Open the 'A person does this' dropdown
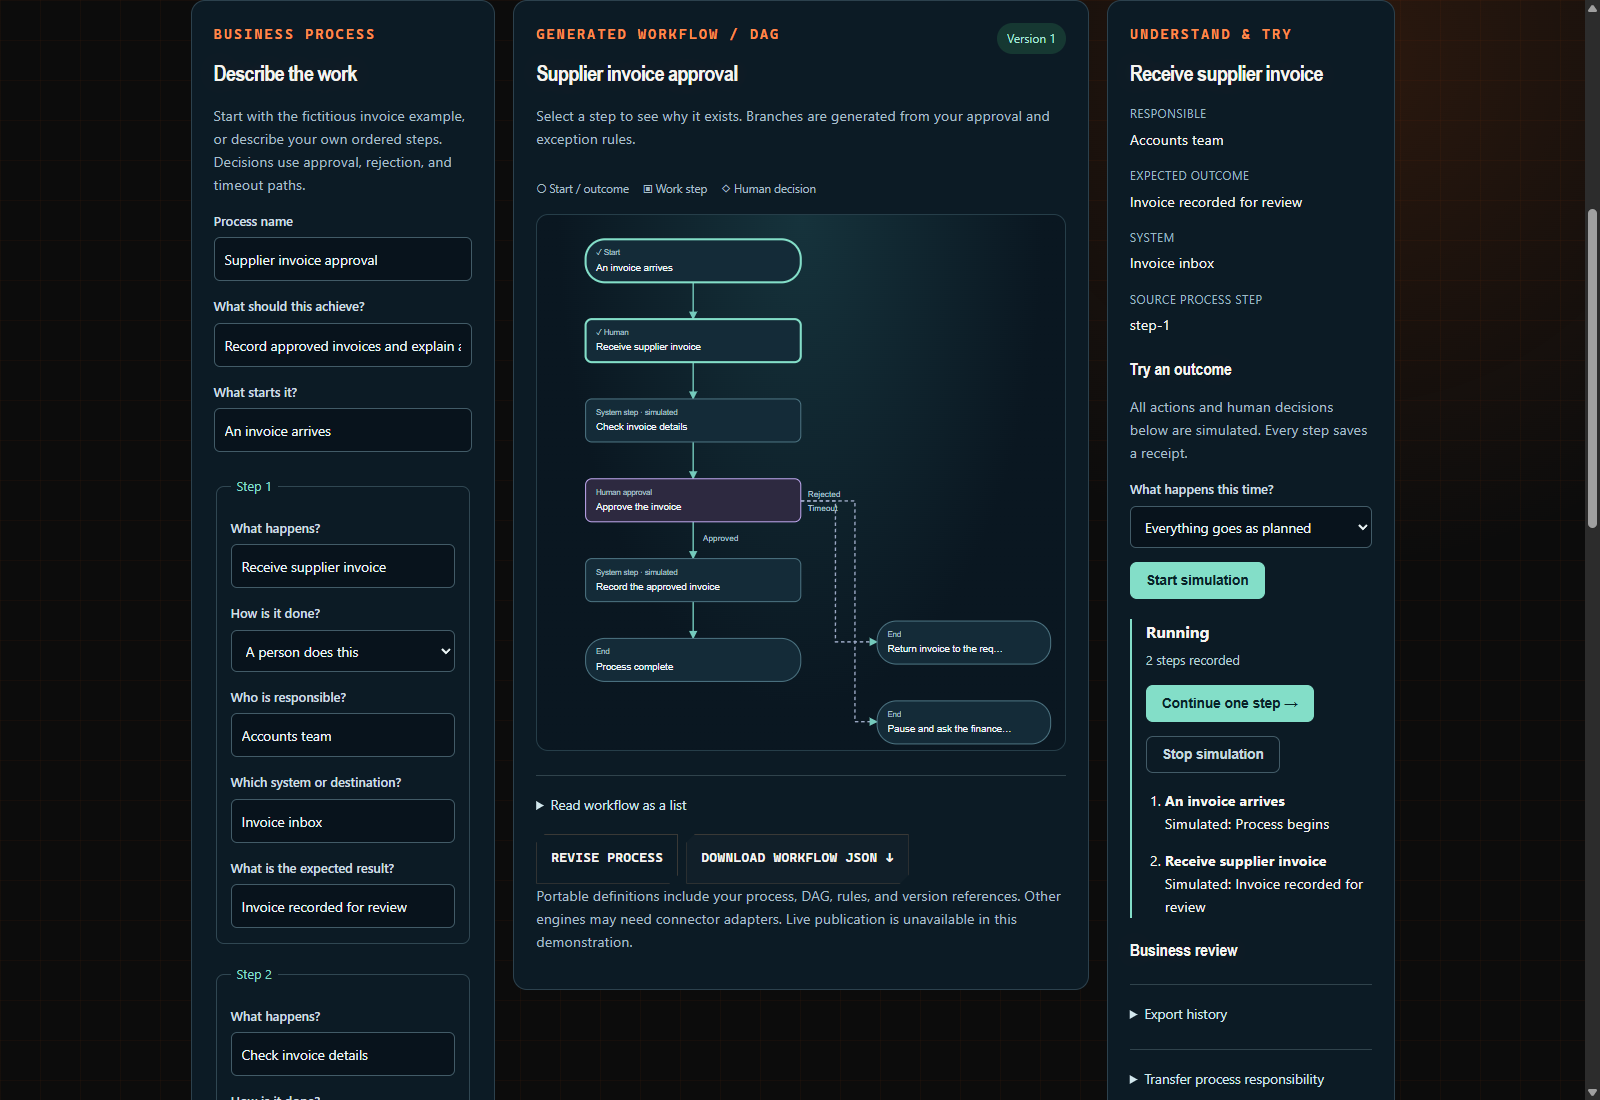The width and height of the screenshot is (1600, 1100). pos(342,651)
